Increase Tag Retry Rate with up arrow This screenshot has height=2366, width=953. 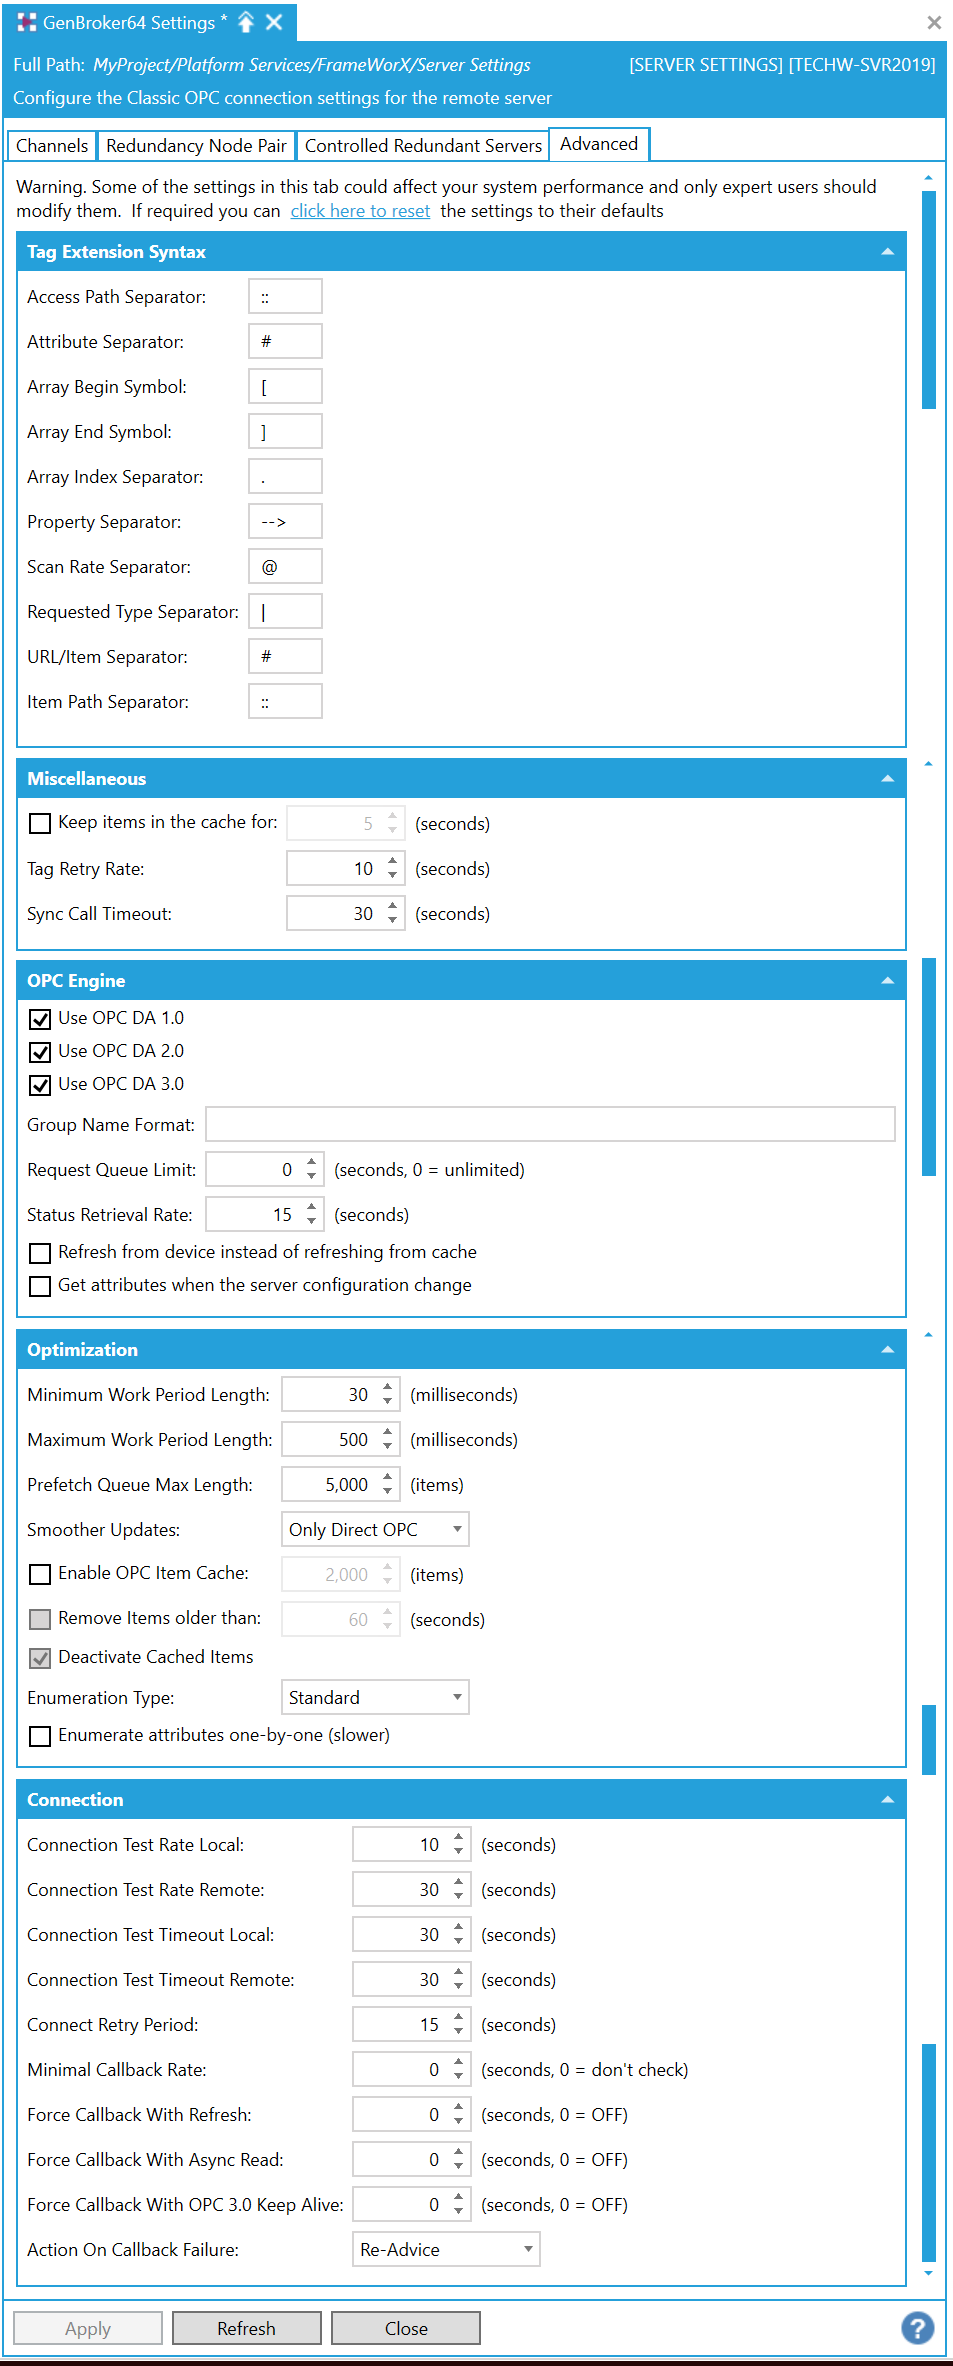[393, 861]
